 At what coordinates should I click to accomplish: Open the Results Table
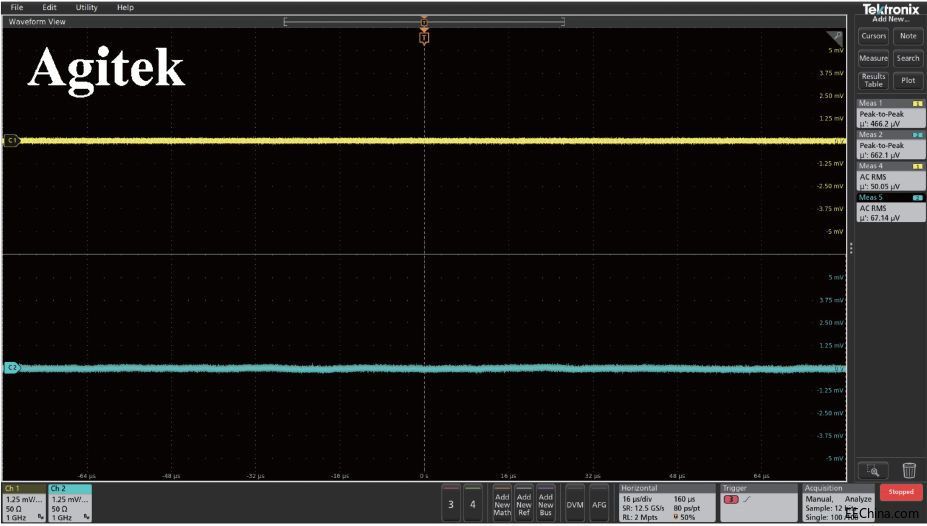click(x=873, y=80)
